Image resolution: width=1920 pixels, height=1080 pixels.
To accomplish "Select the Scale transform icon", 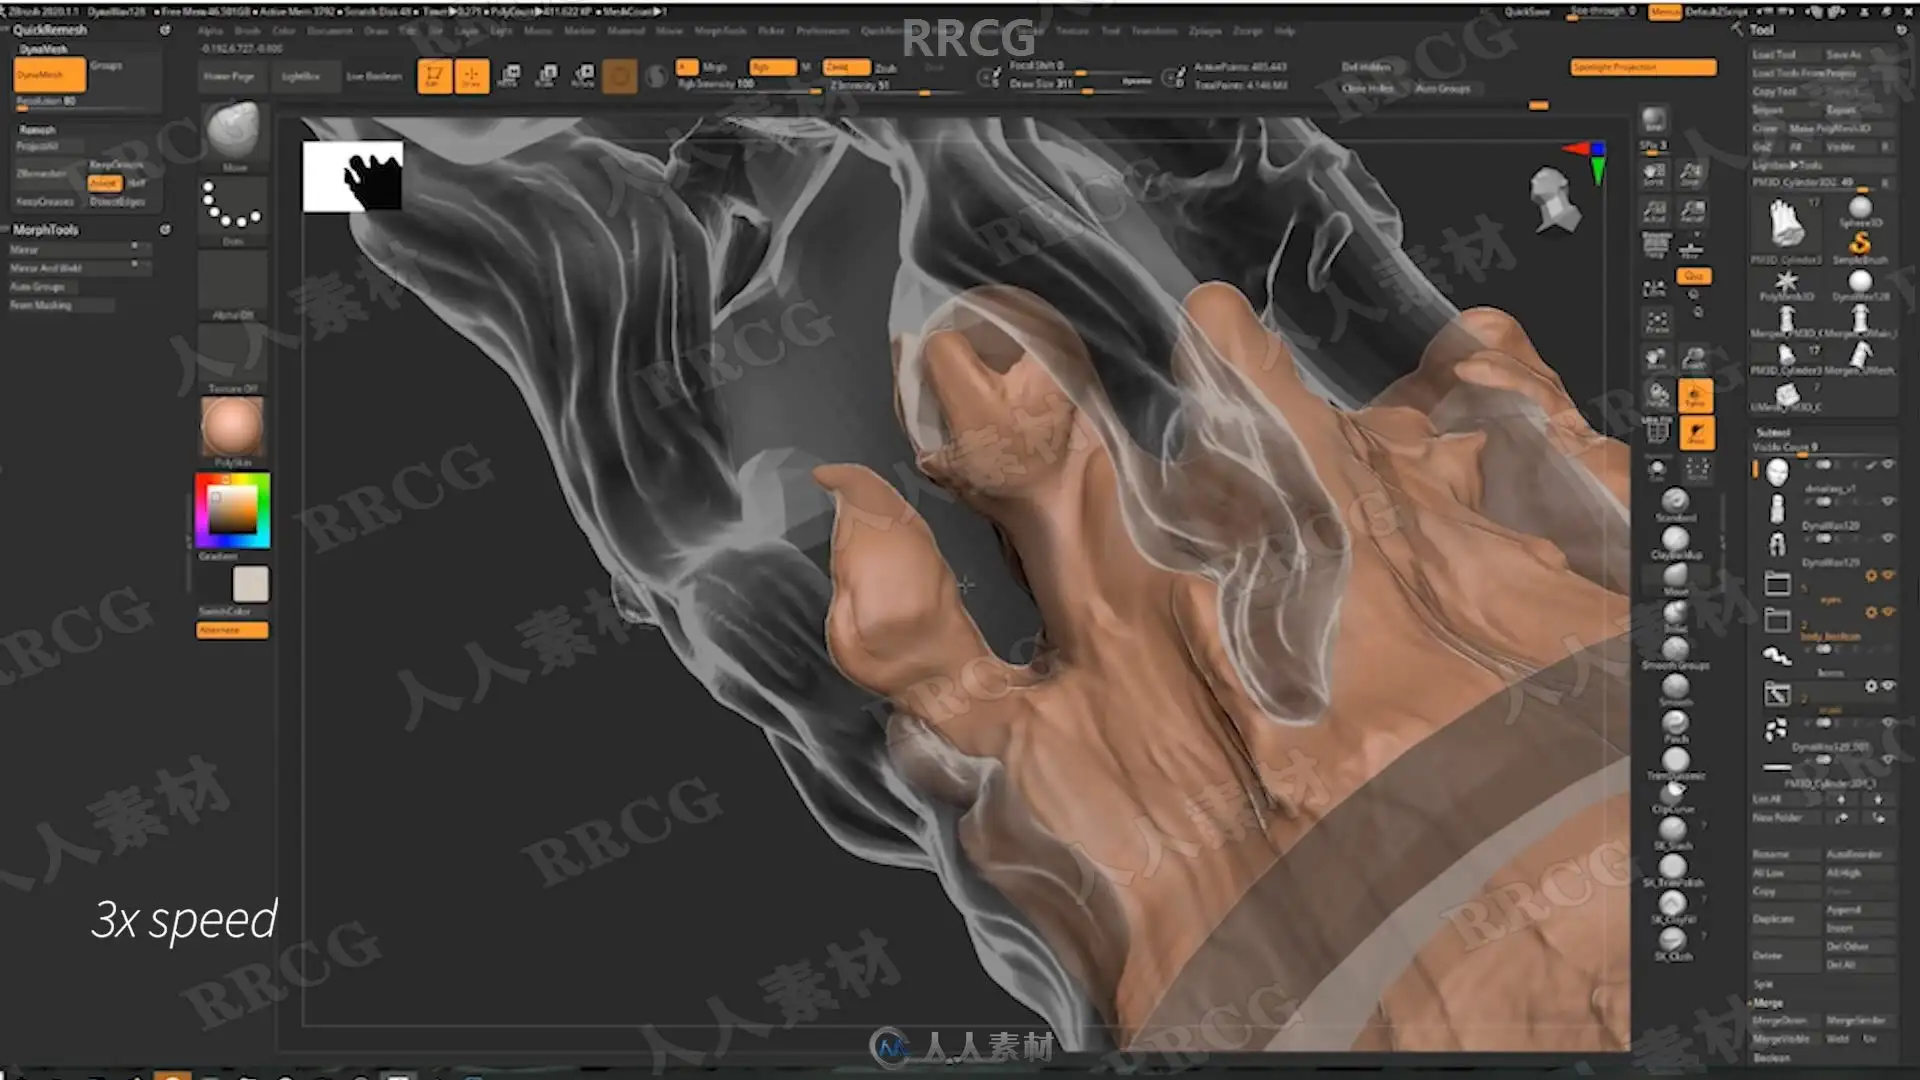I will [547, 76].
